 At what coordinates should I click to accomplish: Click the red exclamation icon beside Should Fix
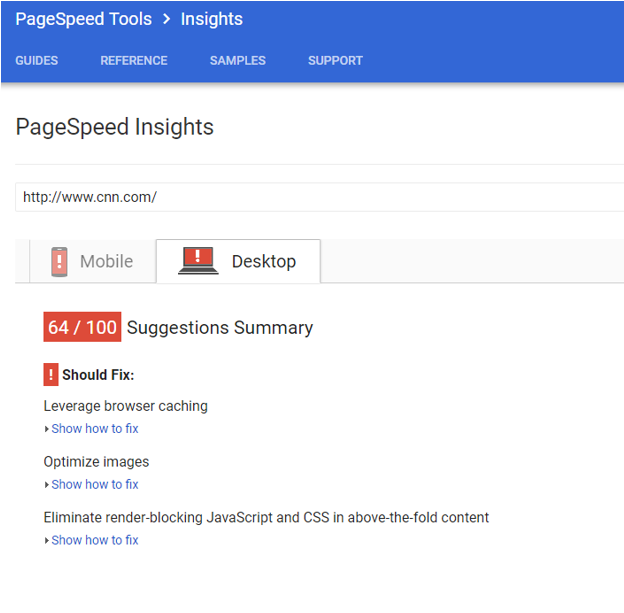pyautogui.click(x=51, y=375)
